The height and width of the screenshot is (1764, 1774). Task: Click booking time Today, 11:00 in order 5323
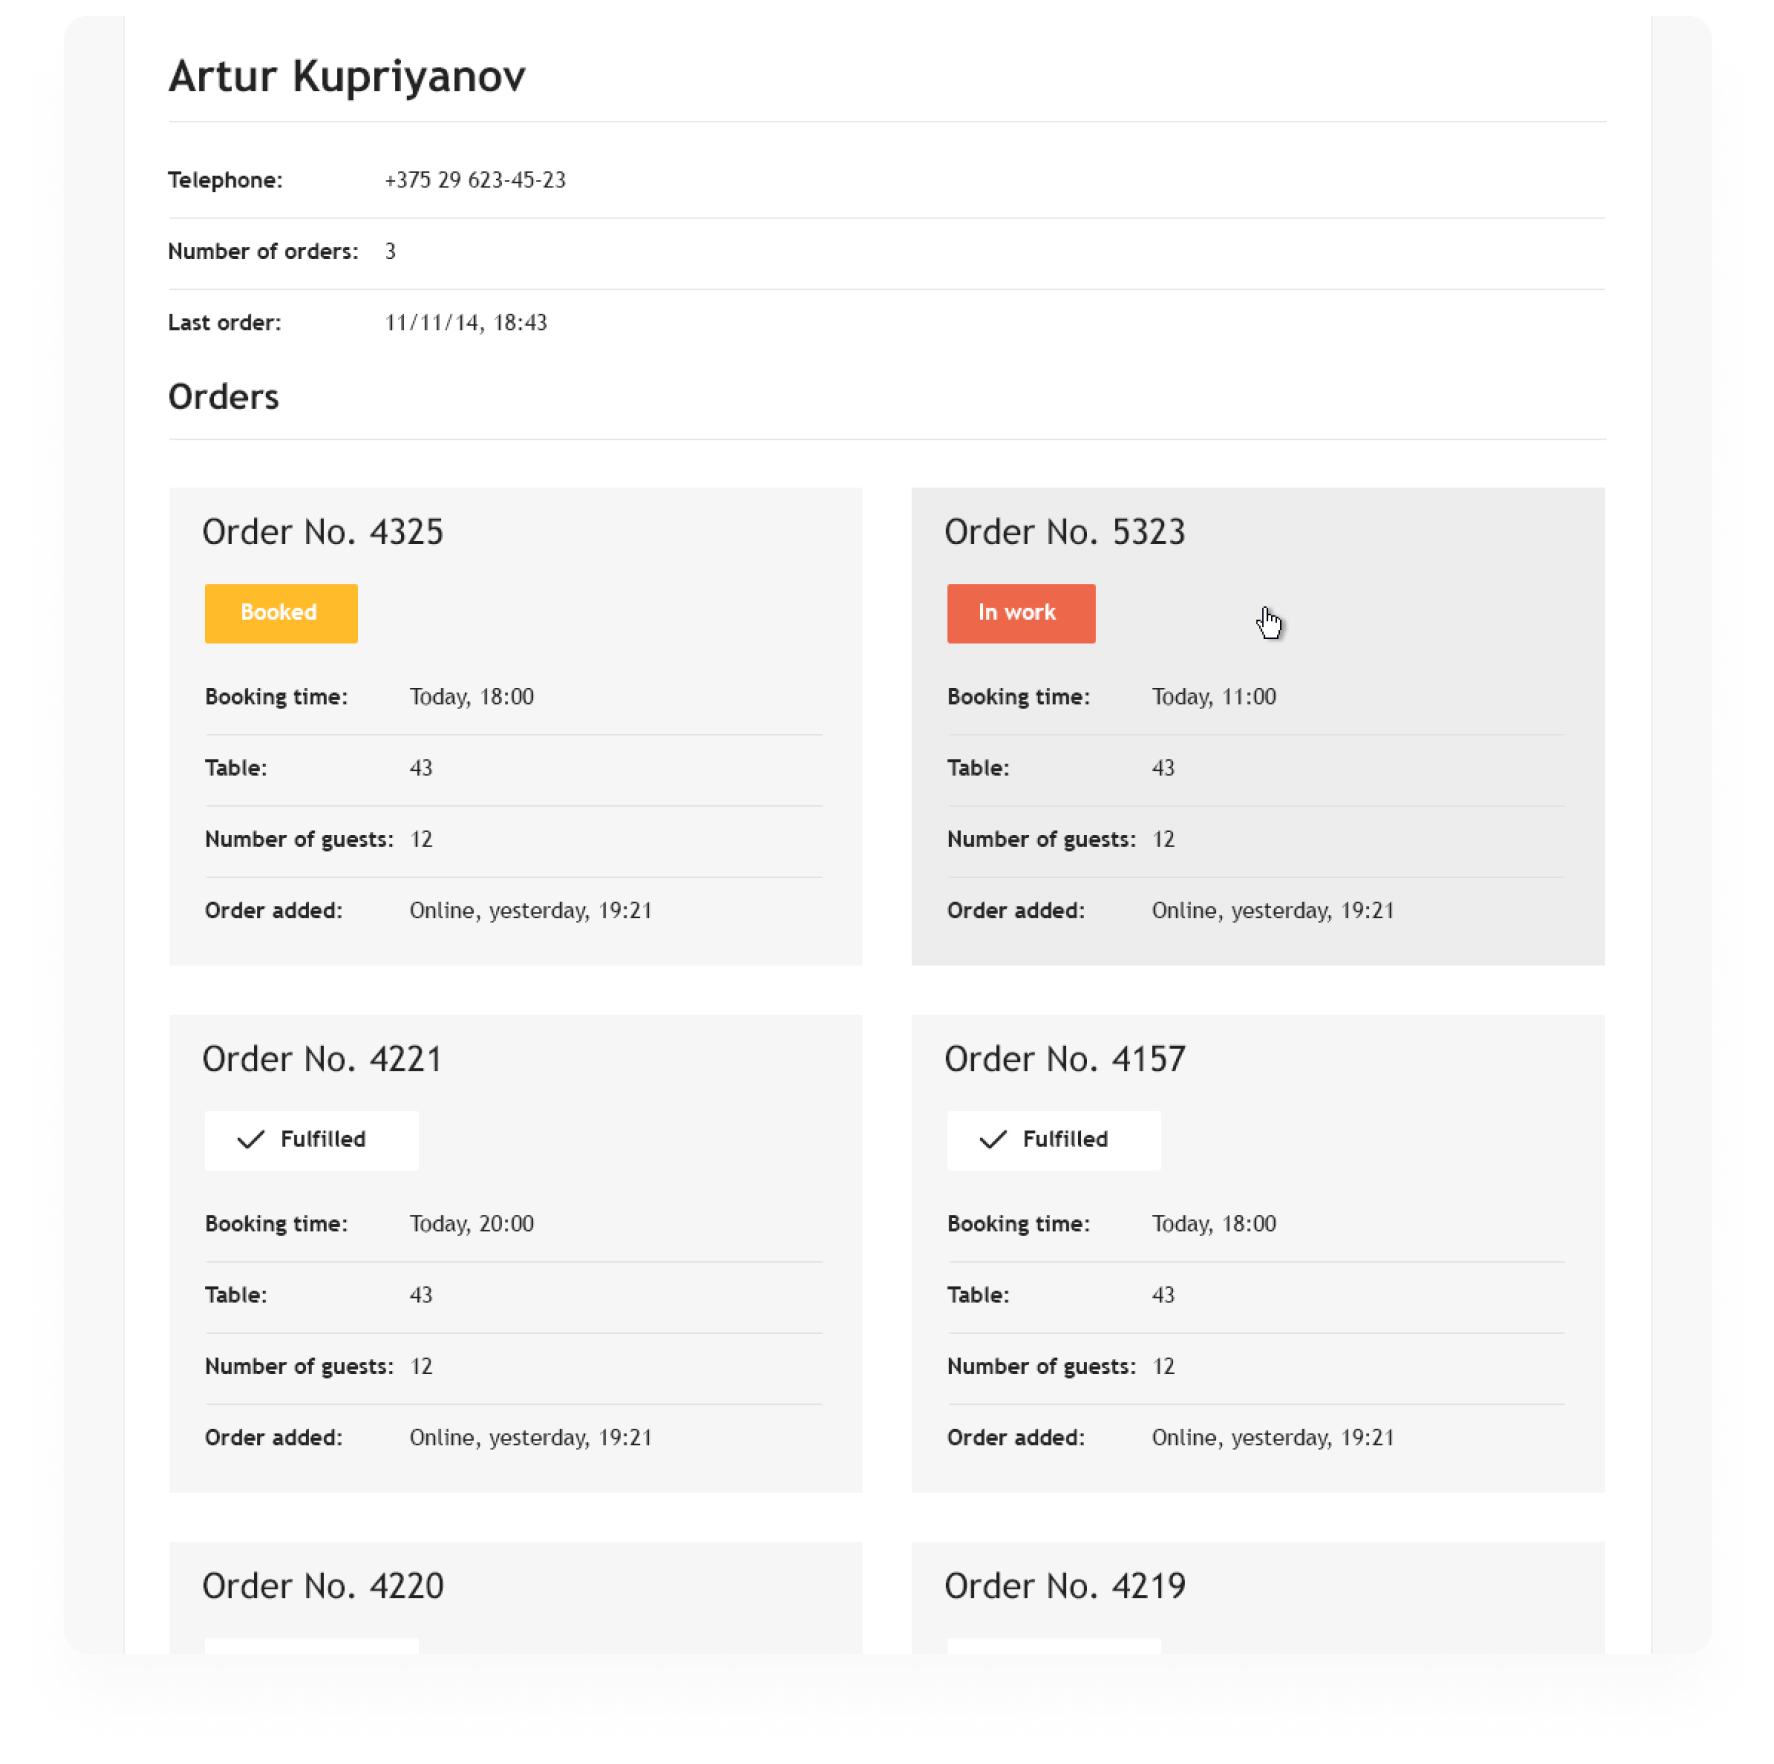pyautogui.click(x=1214, y=697)
